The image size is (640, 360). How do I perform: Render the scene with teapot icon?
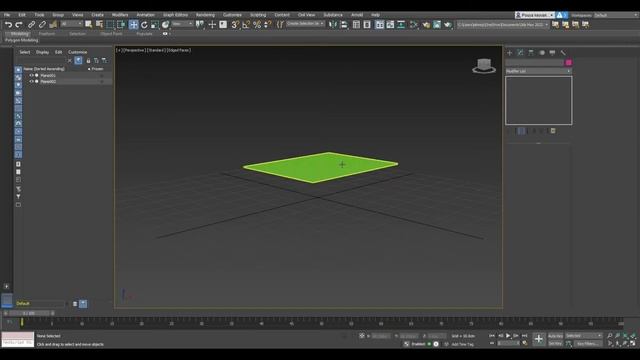(x=448, y=24)
